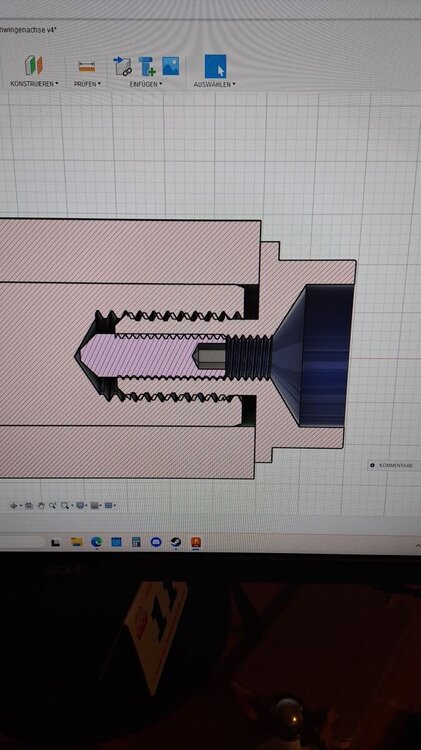Click the look-at camera icon

(x=29, y=506)
